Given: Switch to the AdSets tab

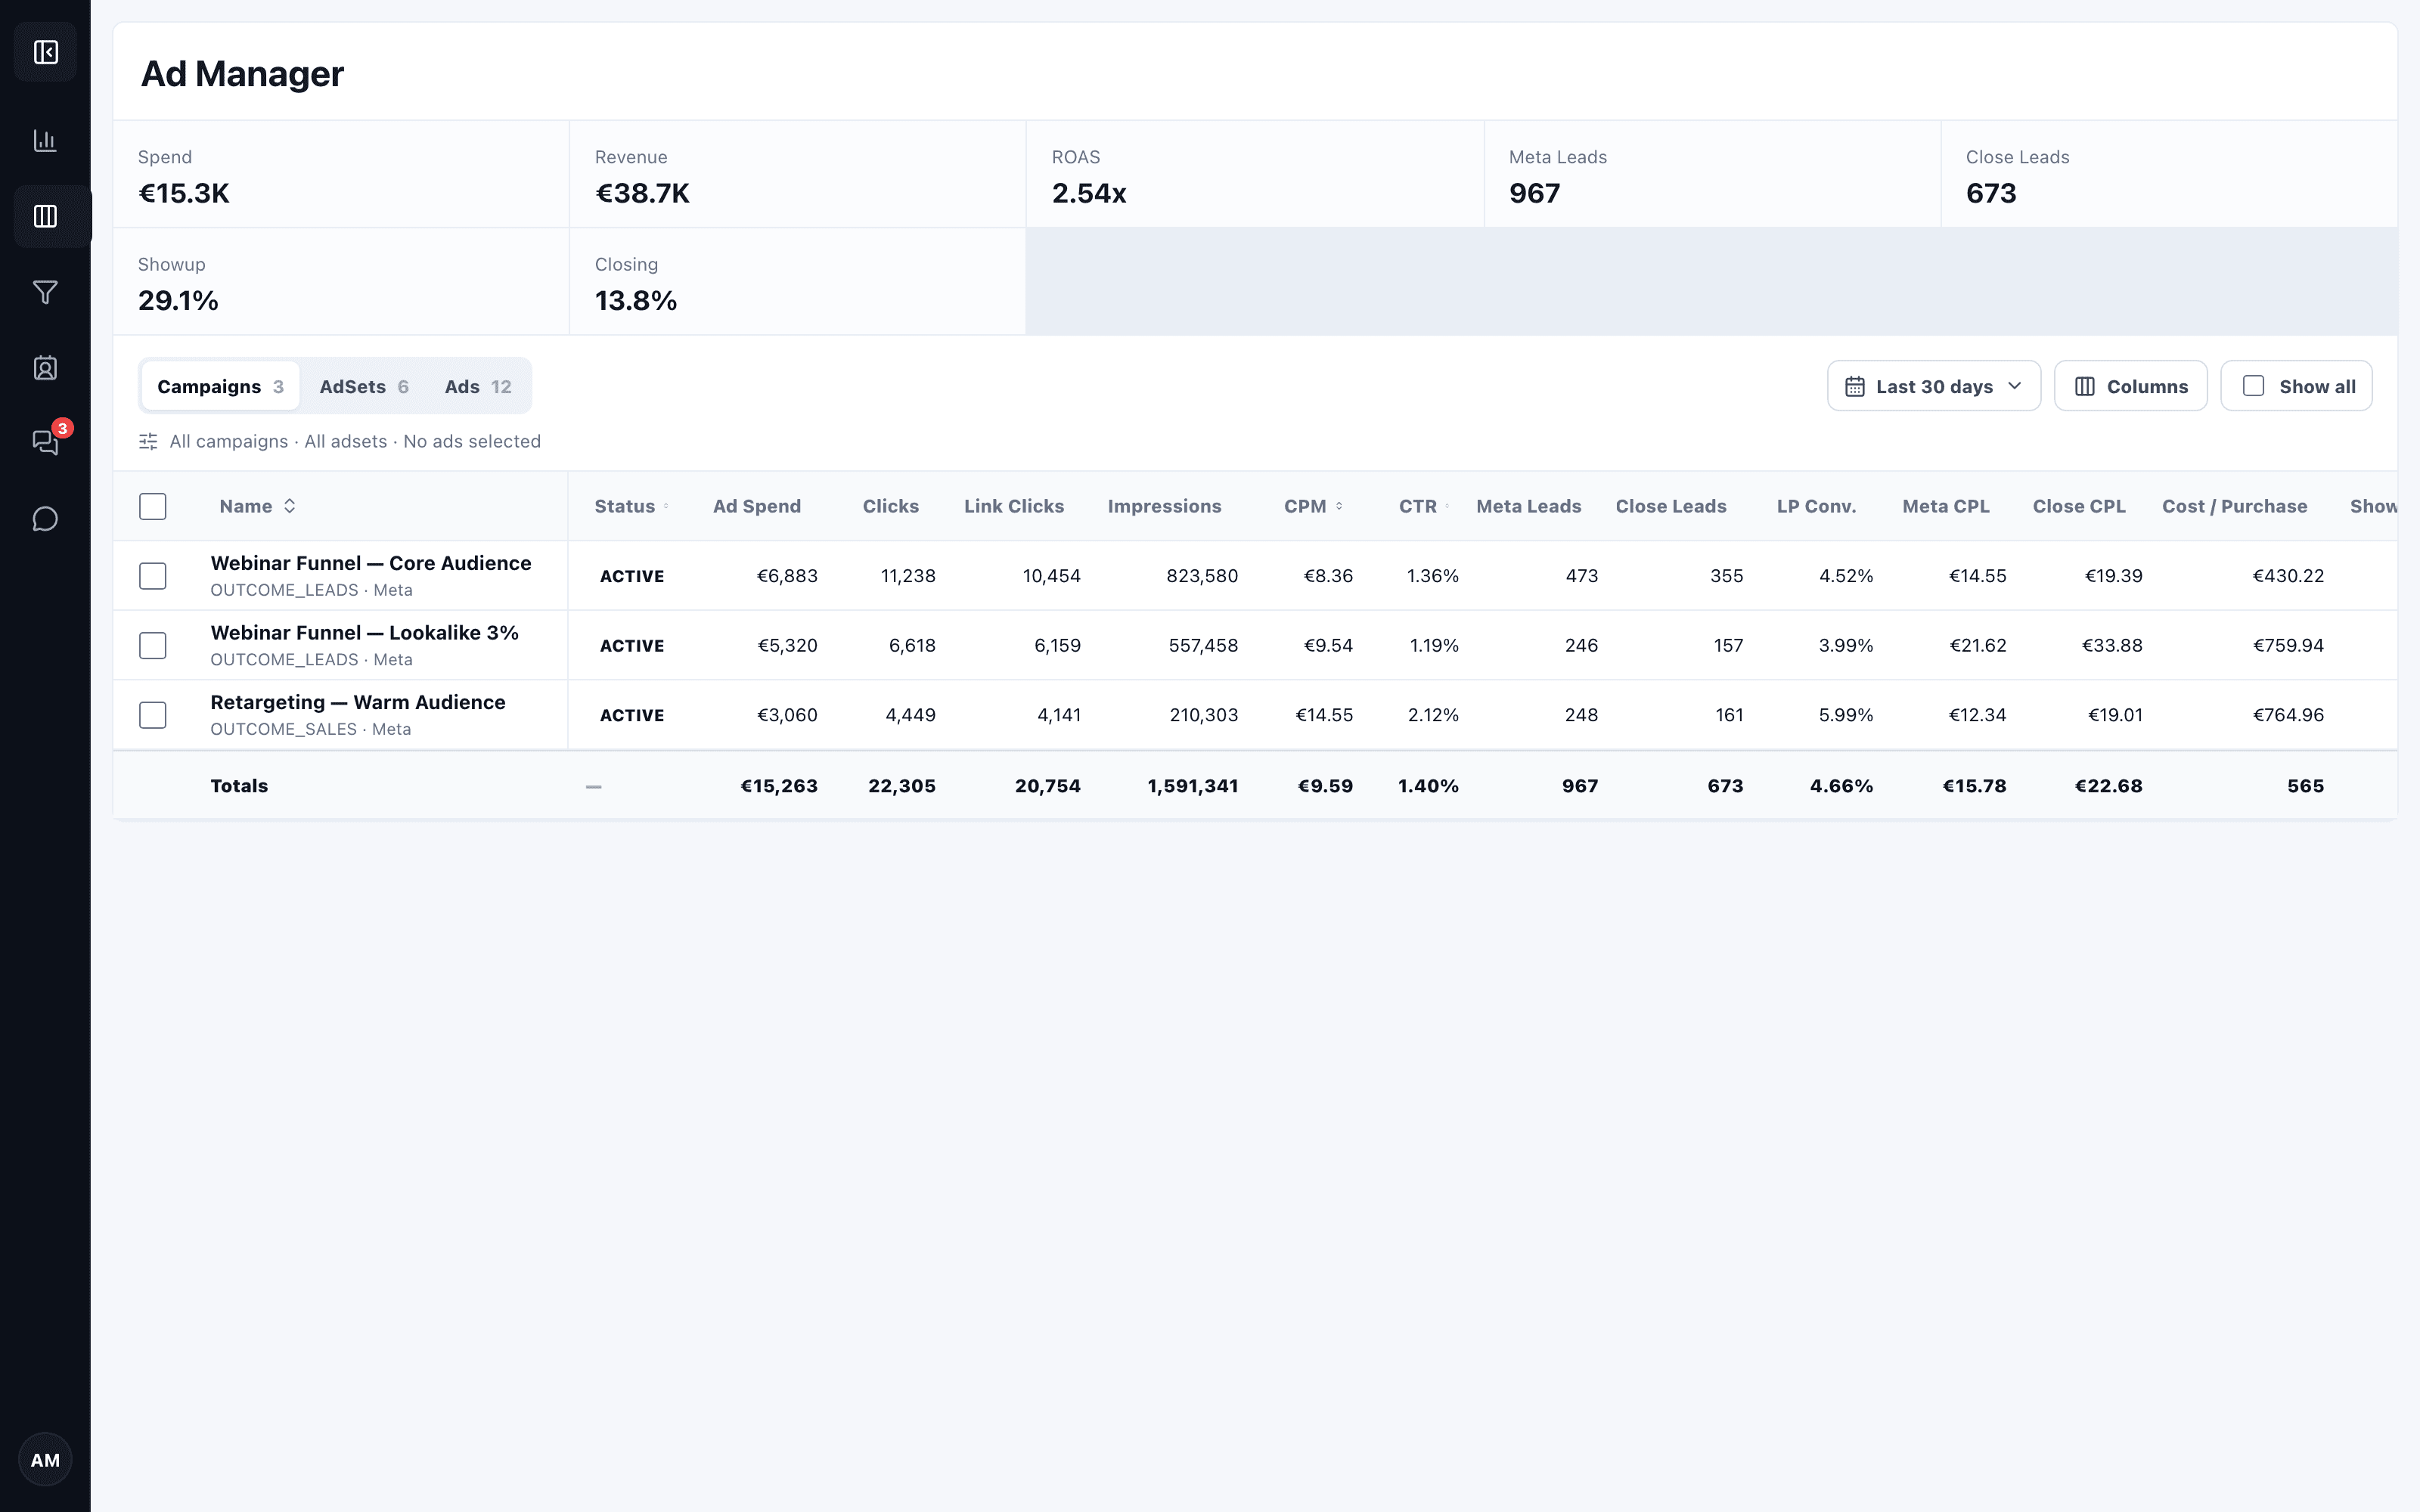Looking at the screenshot, I should (x=364, y=386).
